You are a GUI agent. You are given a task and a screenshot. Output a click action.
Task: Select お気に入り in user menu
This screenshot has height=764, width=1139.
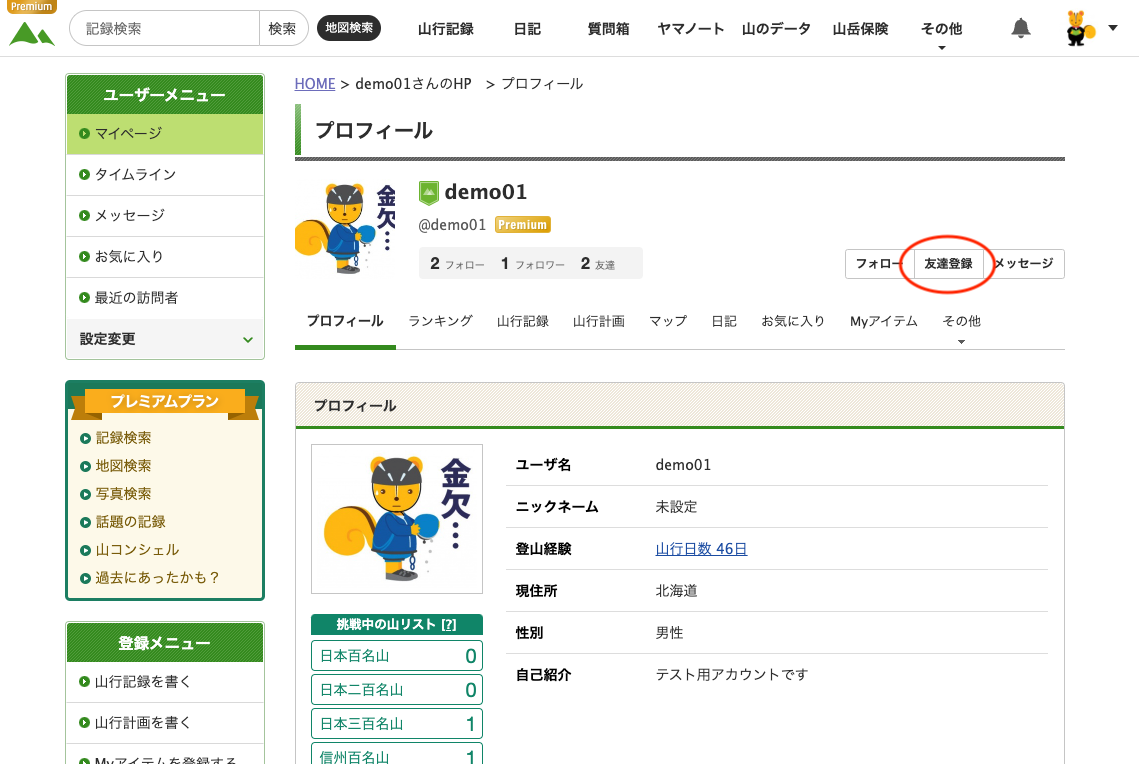165,256
